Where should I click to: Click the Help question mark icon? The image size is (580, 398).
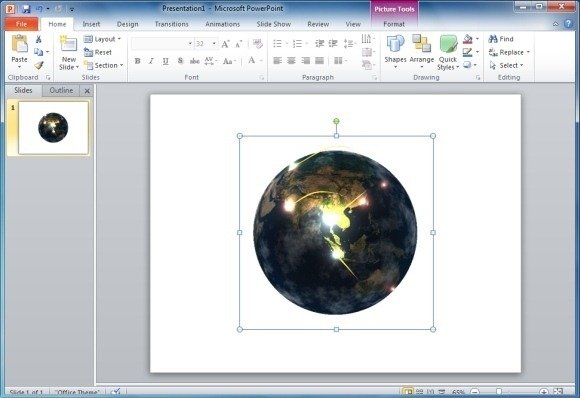pos(568,24)
